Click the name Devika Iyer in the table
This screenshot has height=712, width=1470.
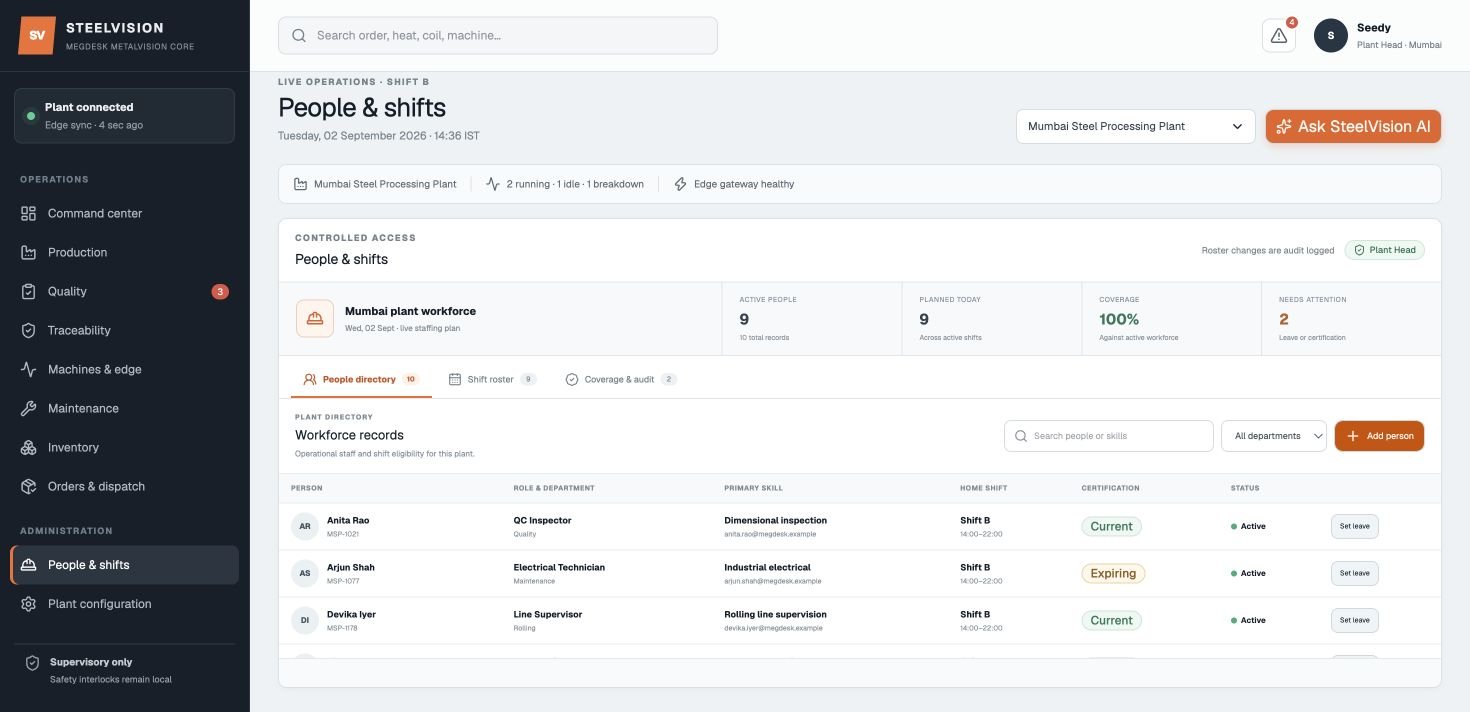pos(351,614)
